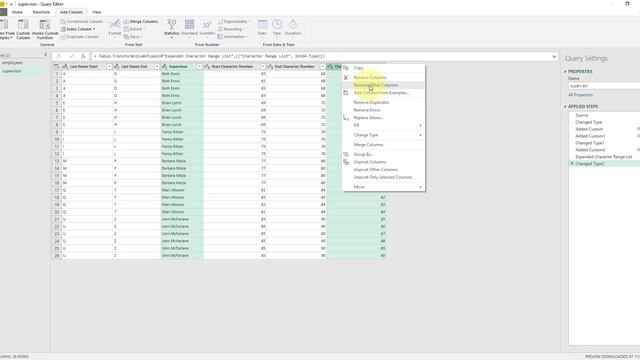Open Supervisor column filter dropdown
This screenshot has height=360, width=640.
point(200,67)
